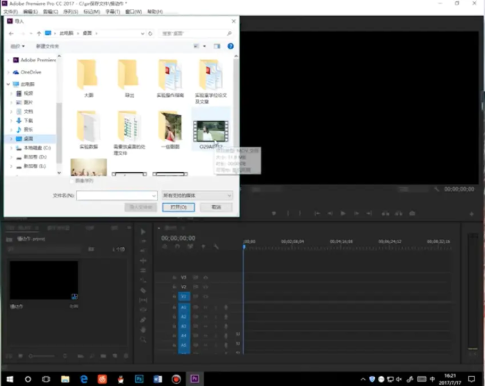Click the file name input field
This screenshot has height=387, width=485.
(117, 195)
